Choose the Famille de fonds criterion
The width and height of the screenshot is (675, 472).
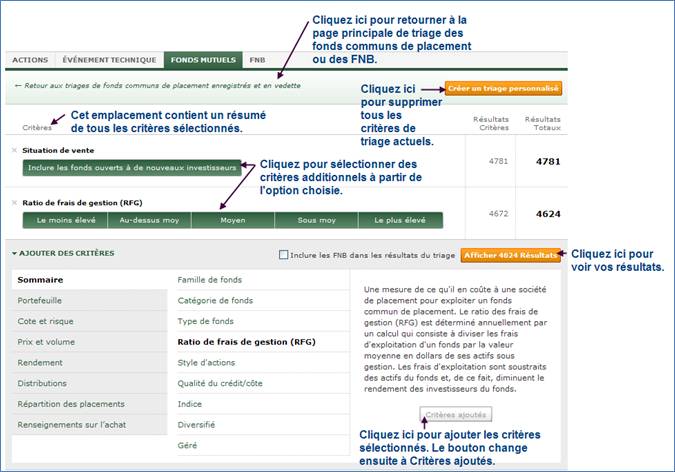263,280
